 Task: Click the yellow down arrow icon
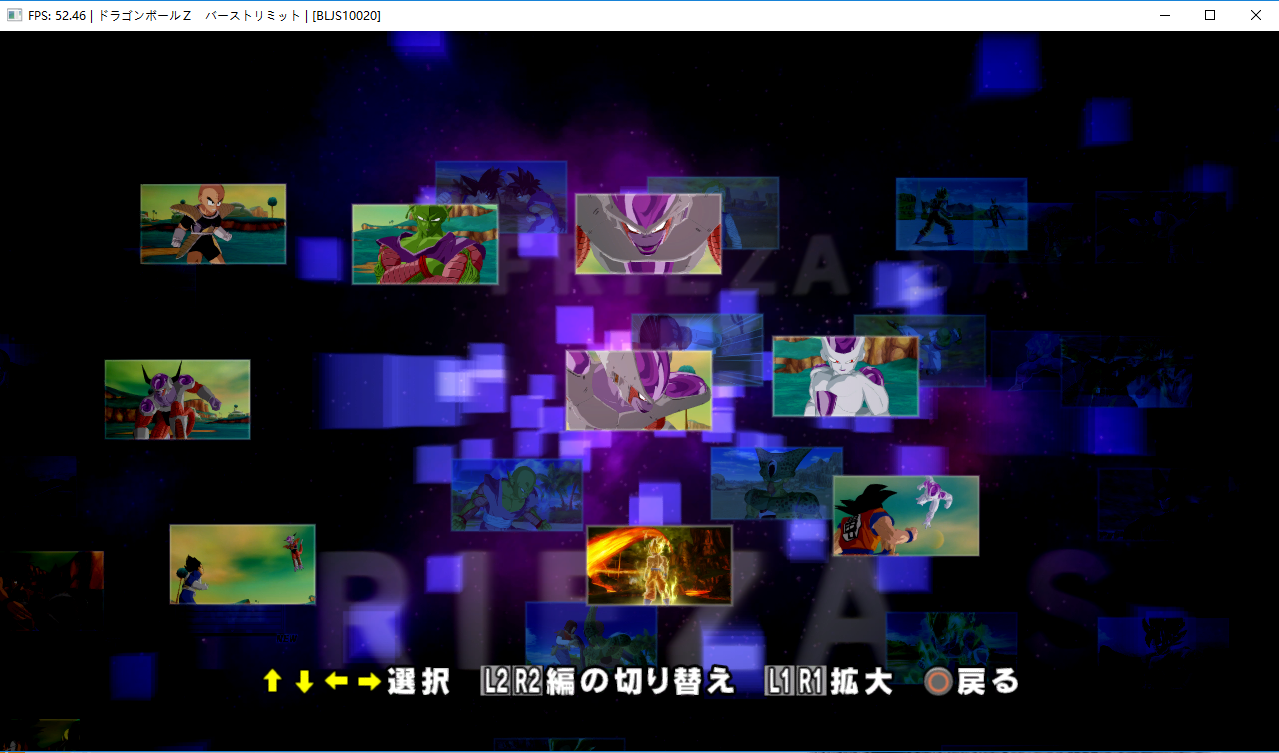pos(305,682)
